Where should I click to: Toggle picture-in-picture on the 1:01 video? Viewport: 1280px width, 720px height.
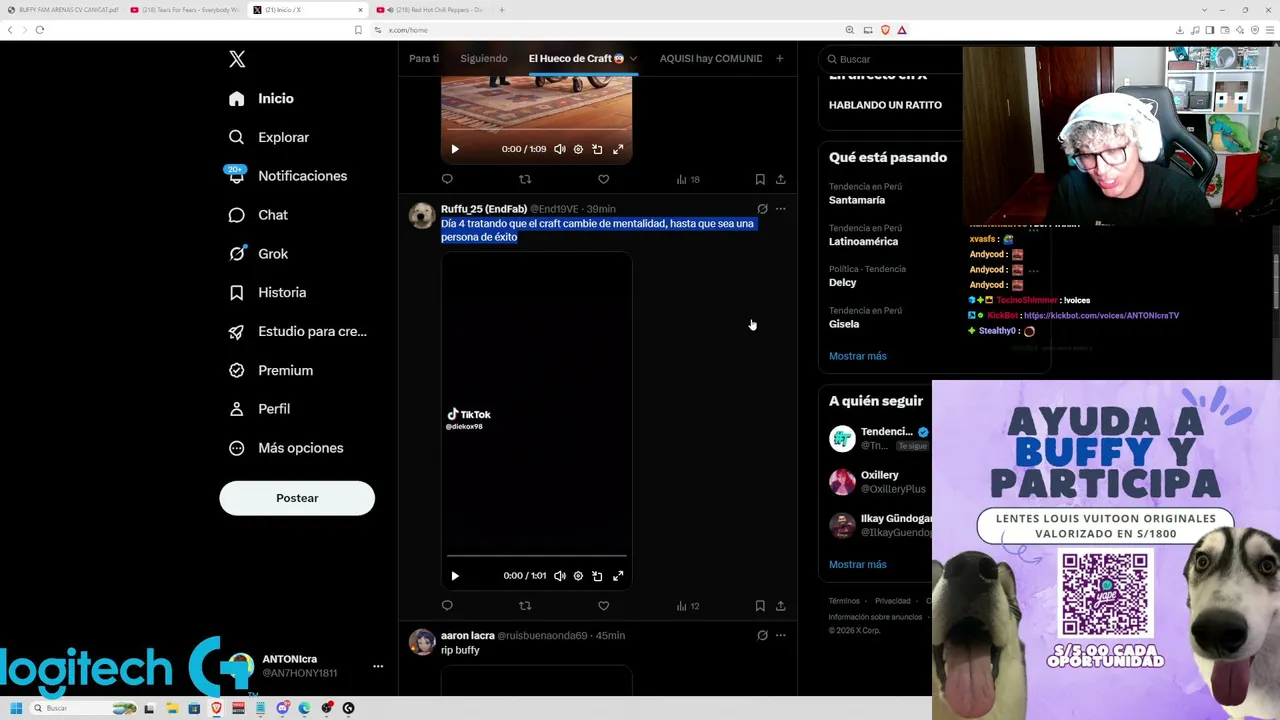597,576
